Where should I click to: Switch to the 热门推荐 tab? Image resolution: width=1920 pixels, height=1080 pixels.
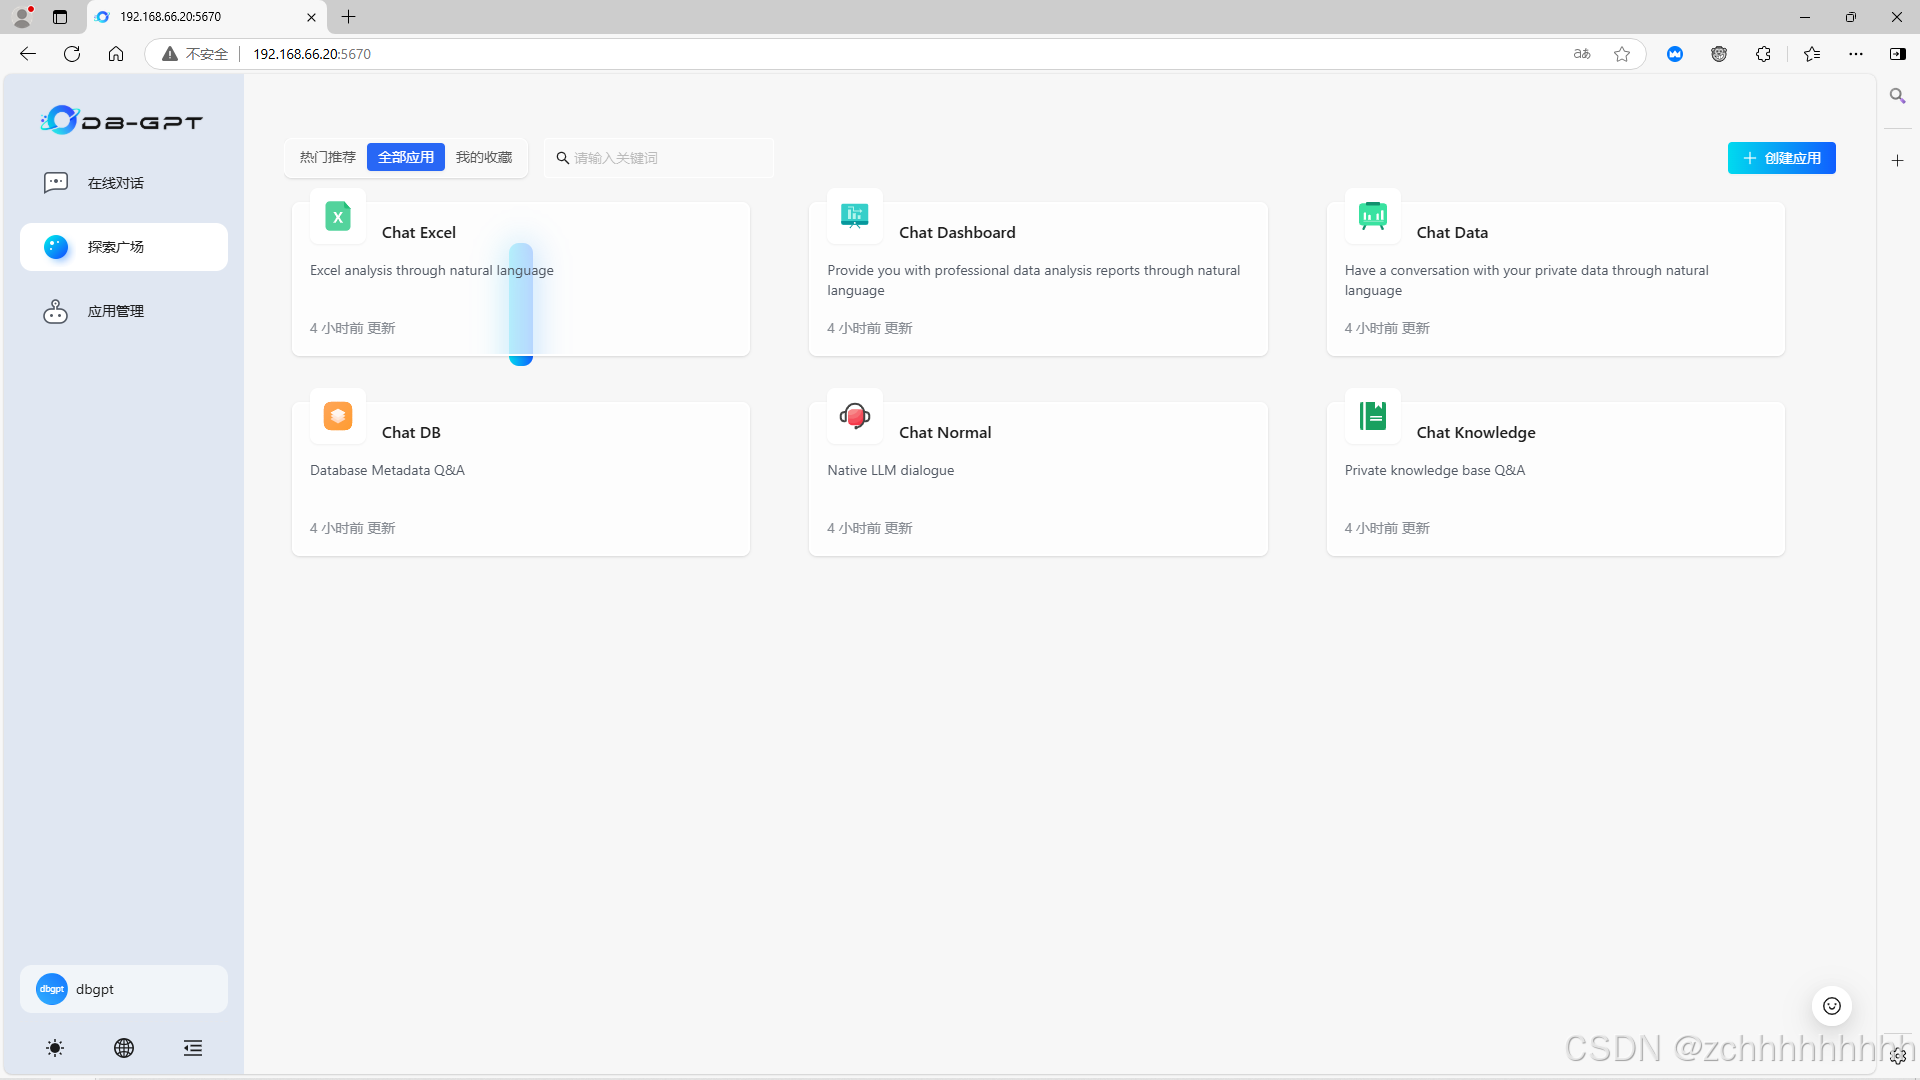(327, 157)
